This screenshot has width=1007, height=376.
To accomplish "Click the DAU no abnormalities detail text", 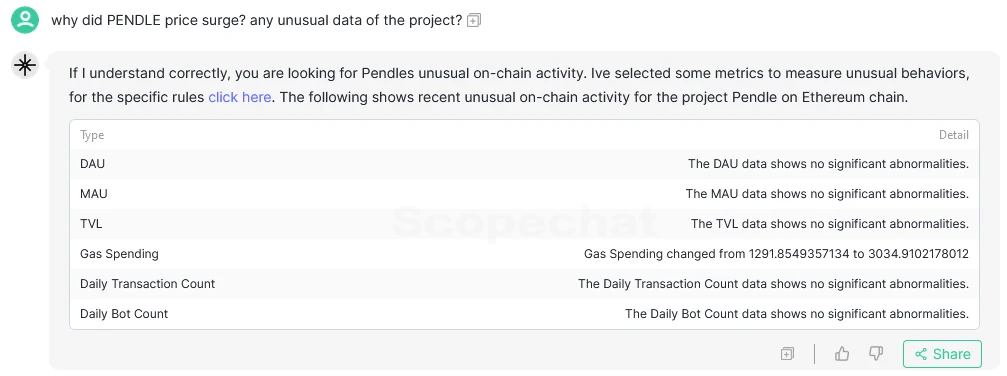I will 828,164.
